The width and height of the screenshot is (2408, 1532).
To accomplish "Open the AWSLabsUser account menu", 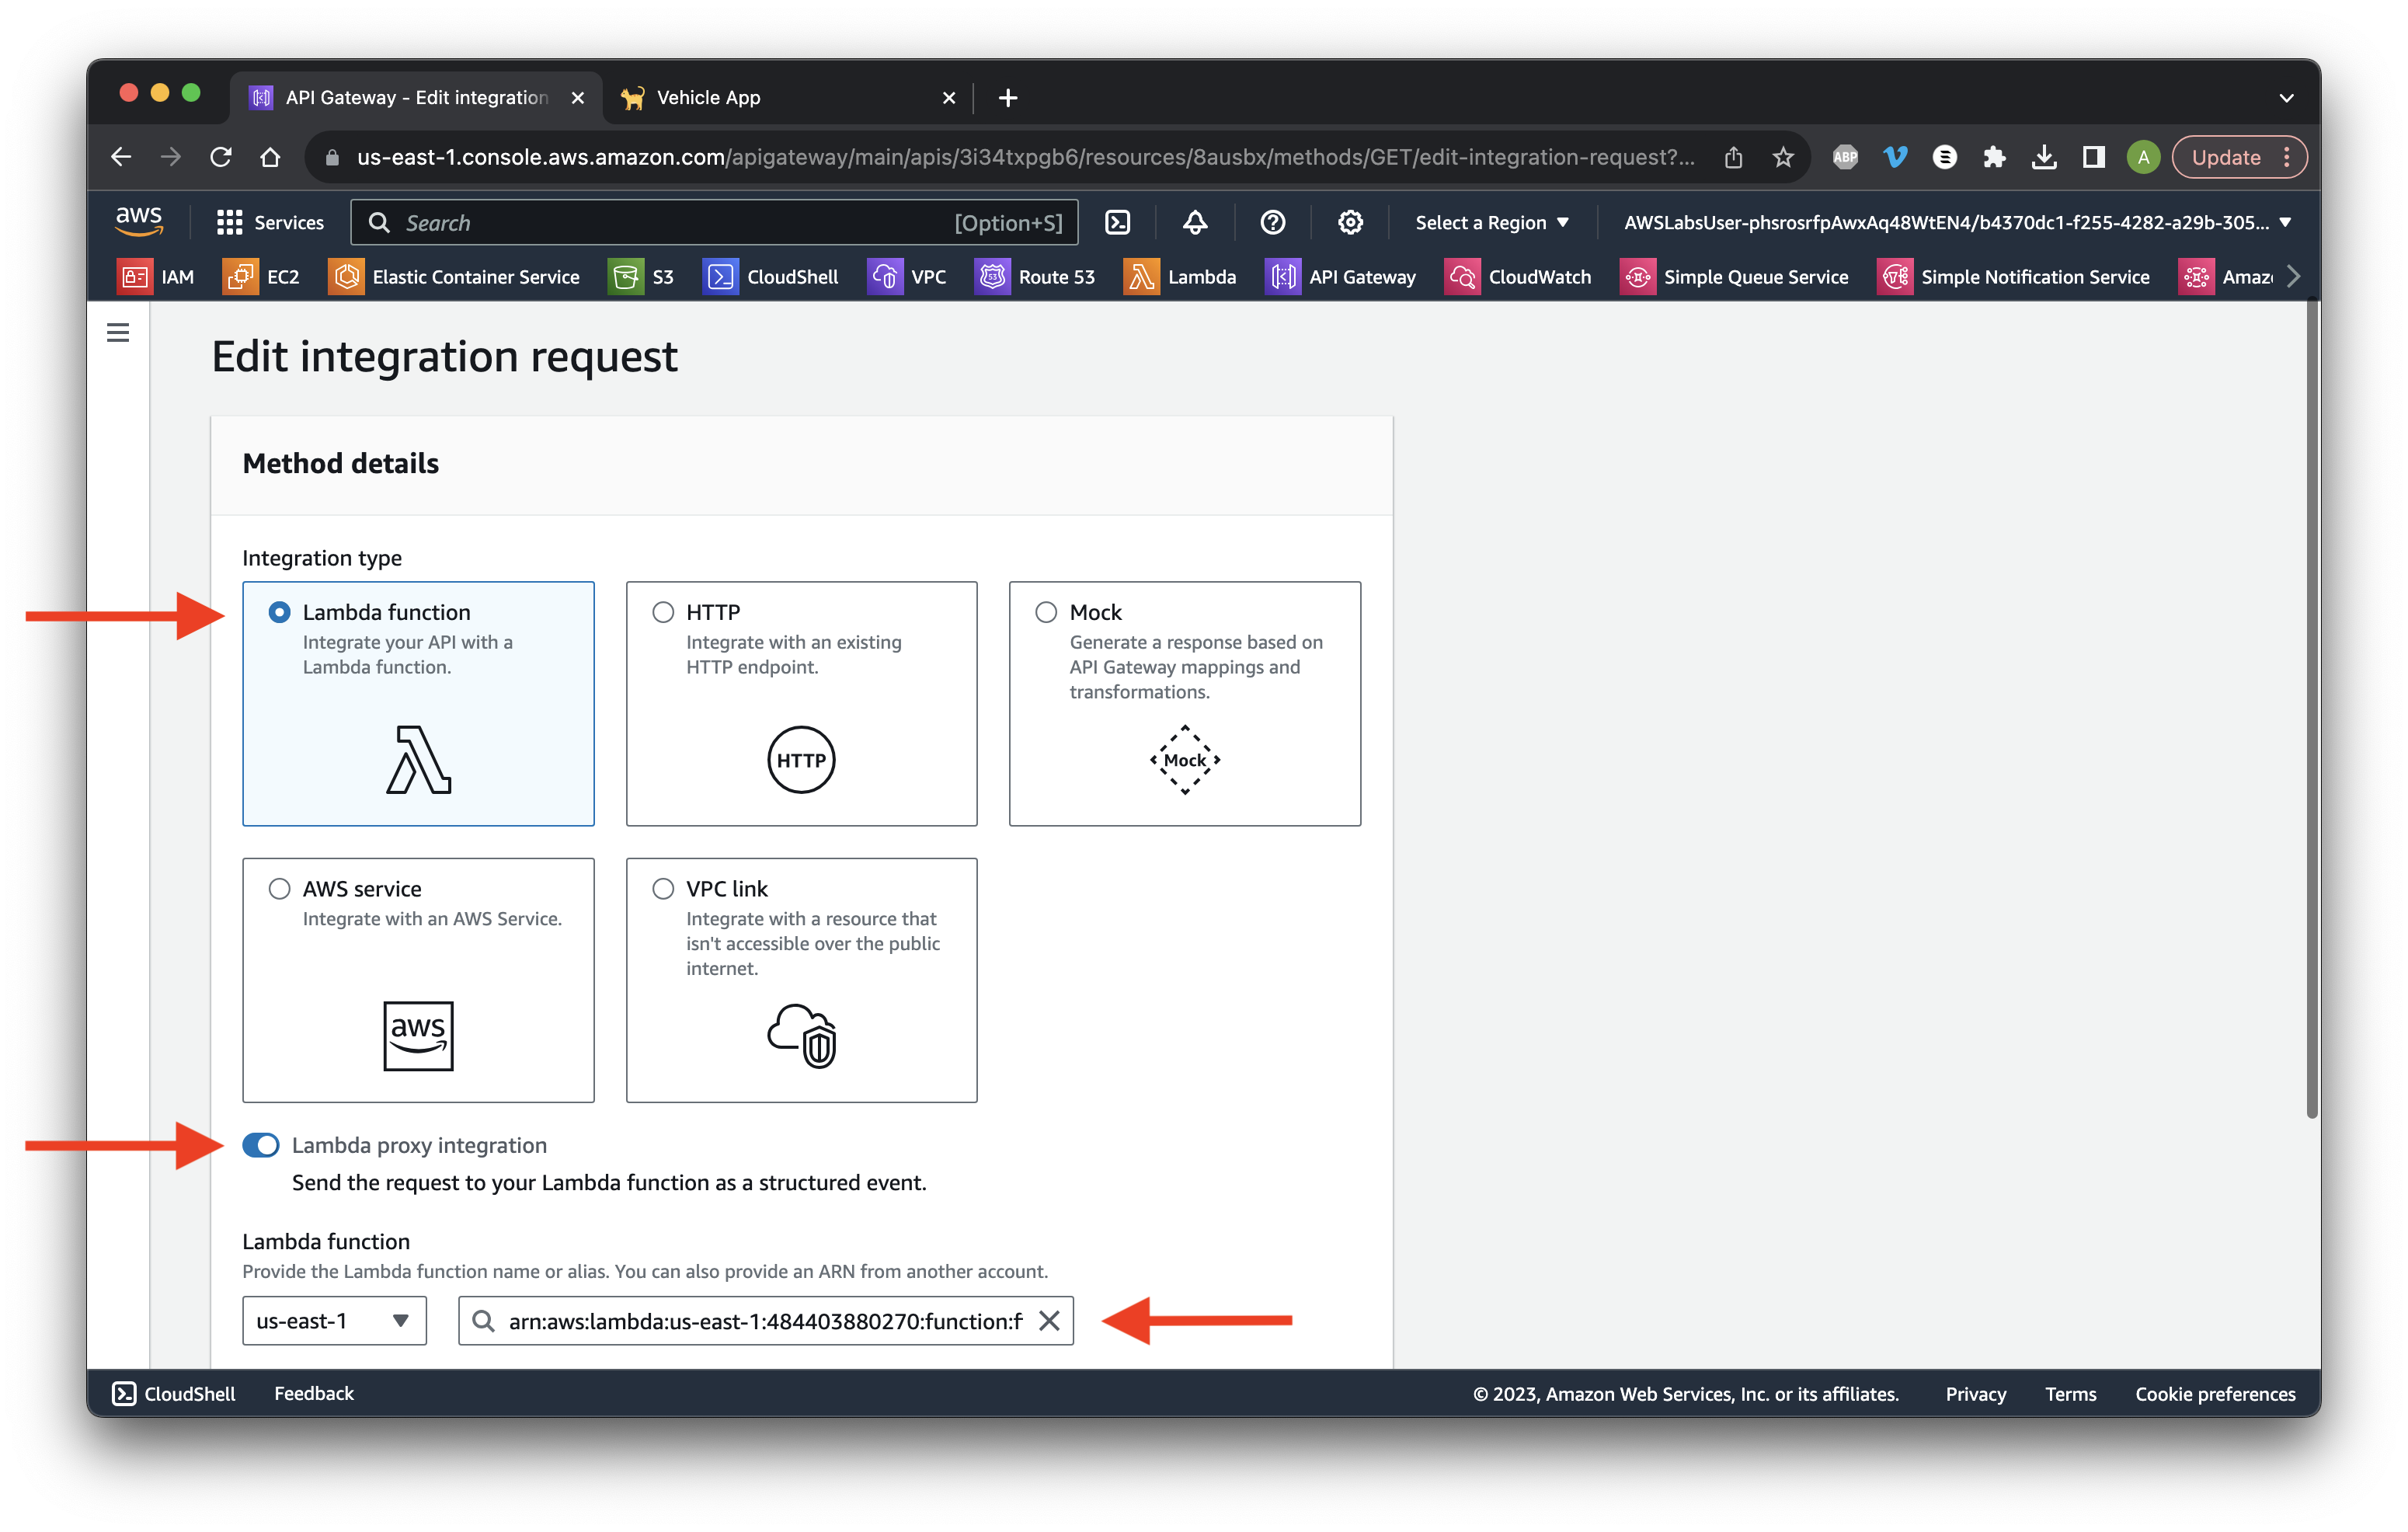I will (x=1957, y=222).
